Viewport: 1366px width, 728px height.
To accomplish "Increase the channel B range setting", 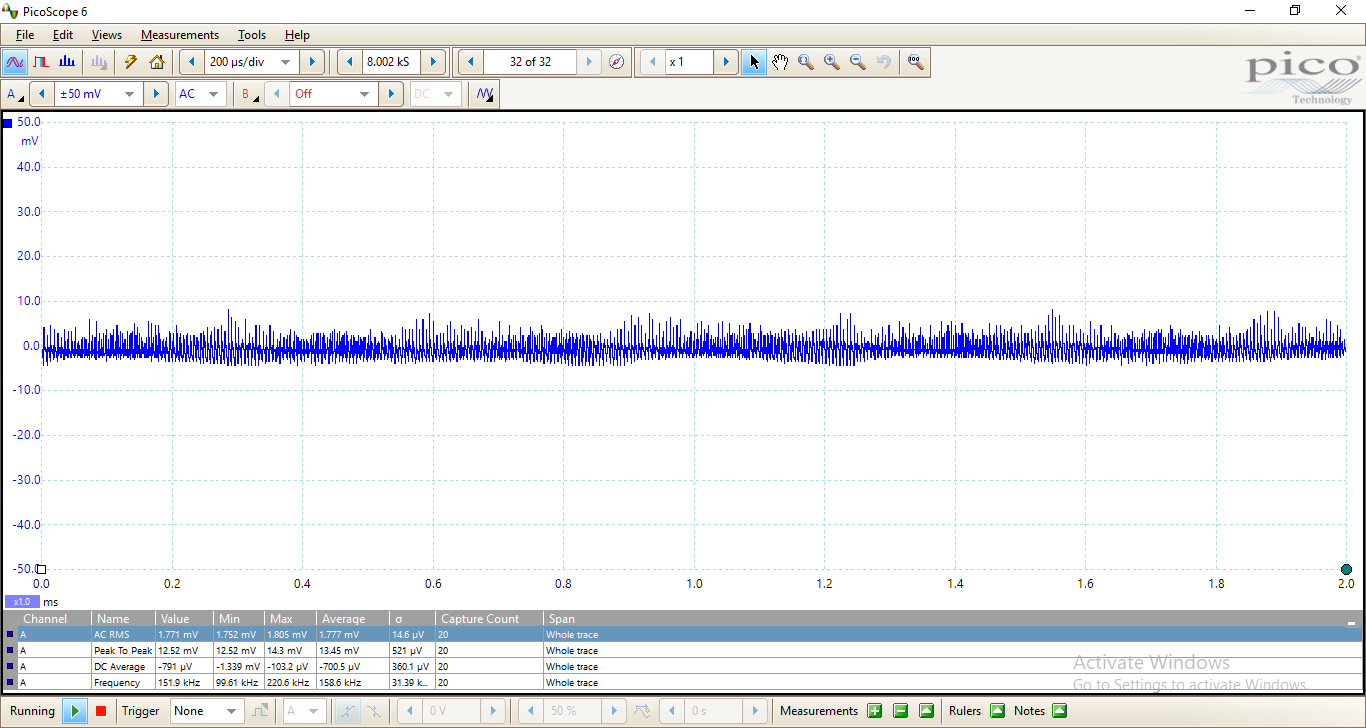I will [391, 94].
